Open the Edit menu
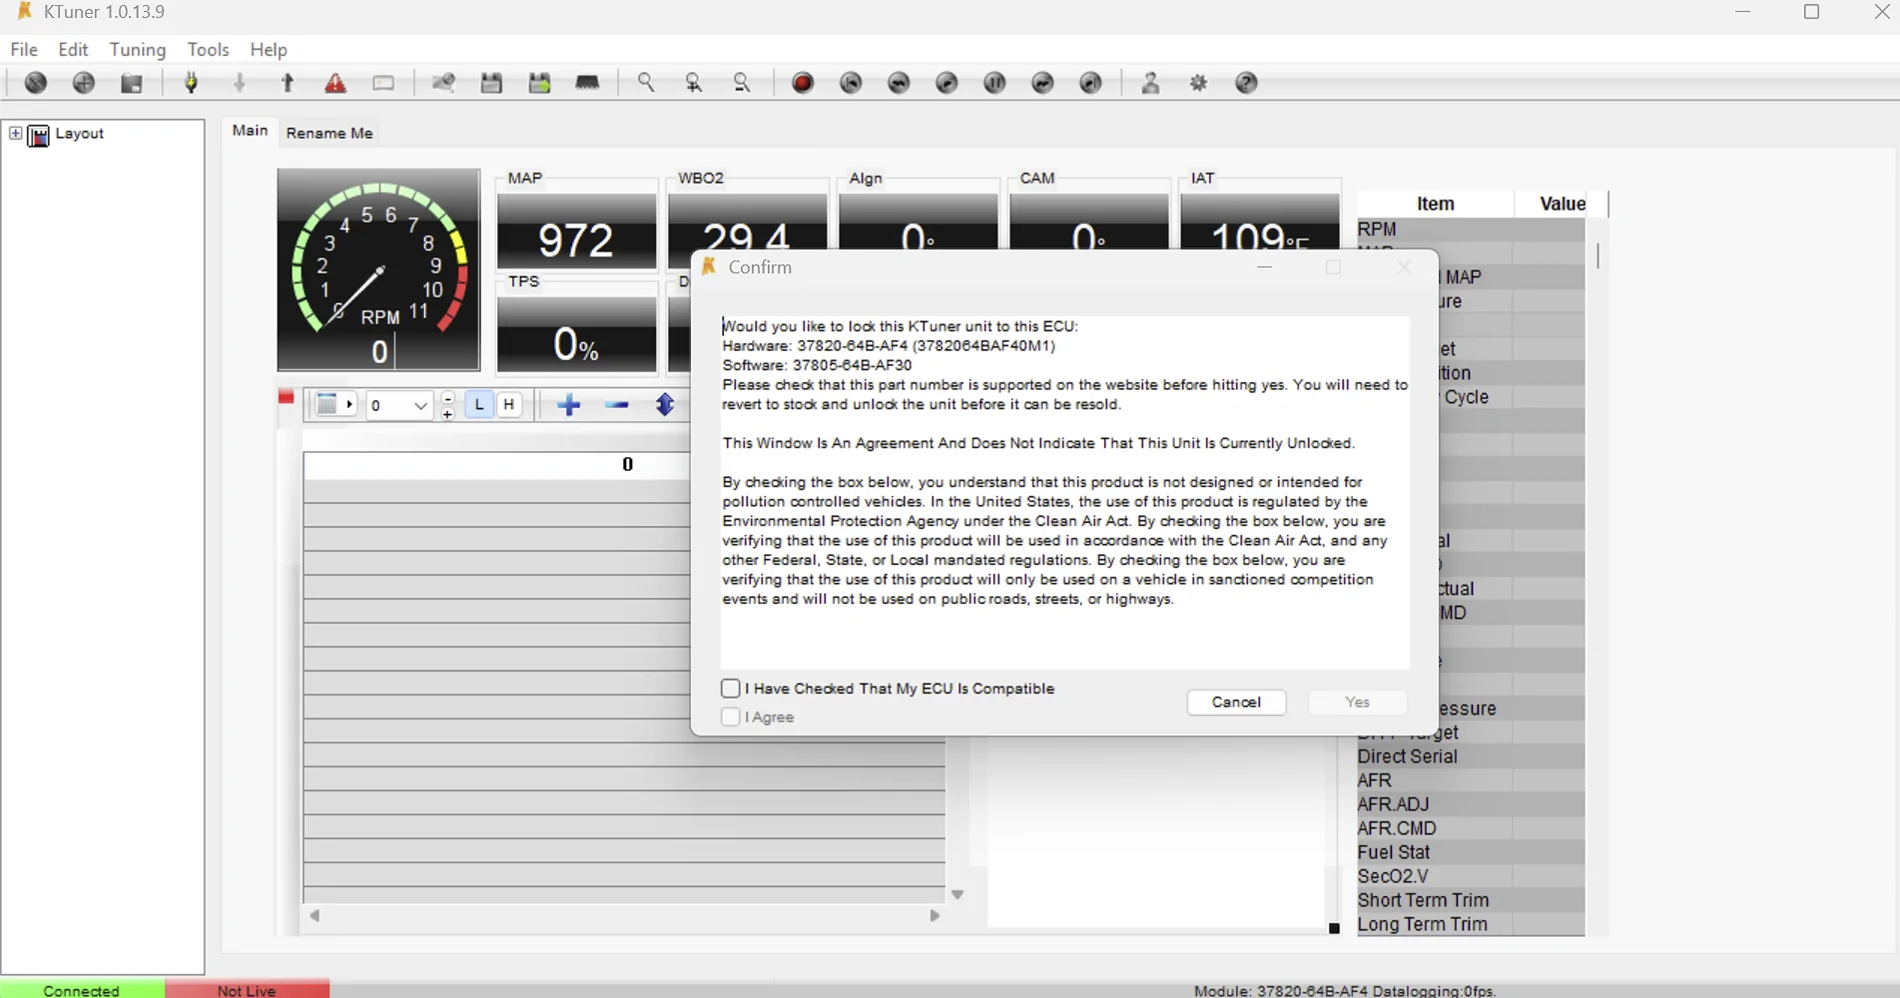 (x=73, y=49)
